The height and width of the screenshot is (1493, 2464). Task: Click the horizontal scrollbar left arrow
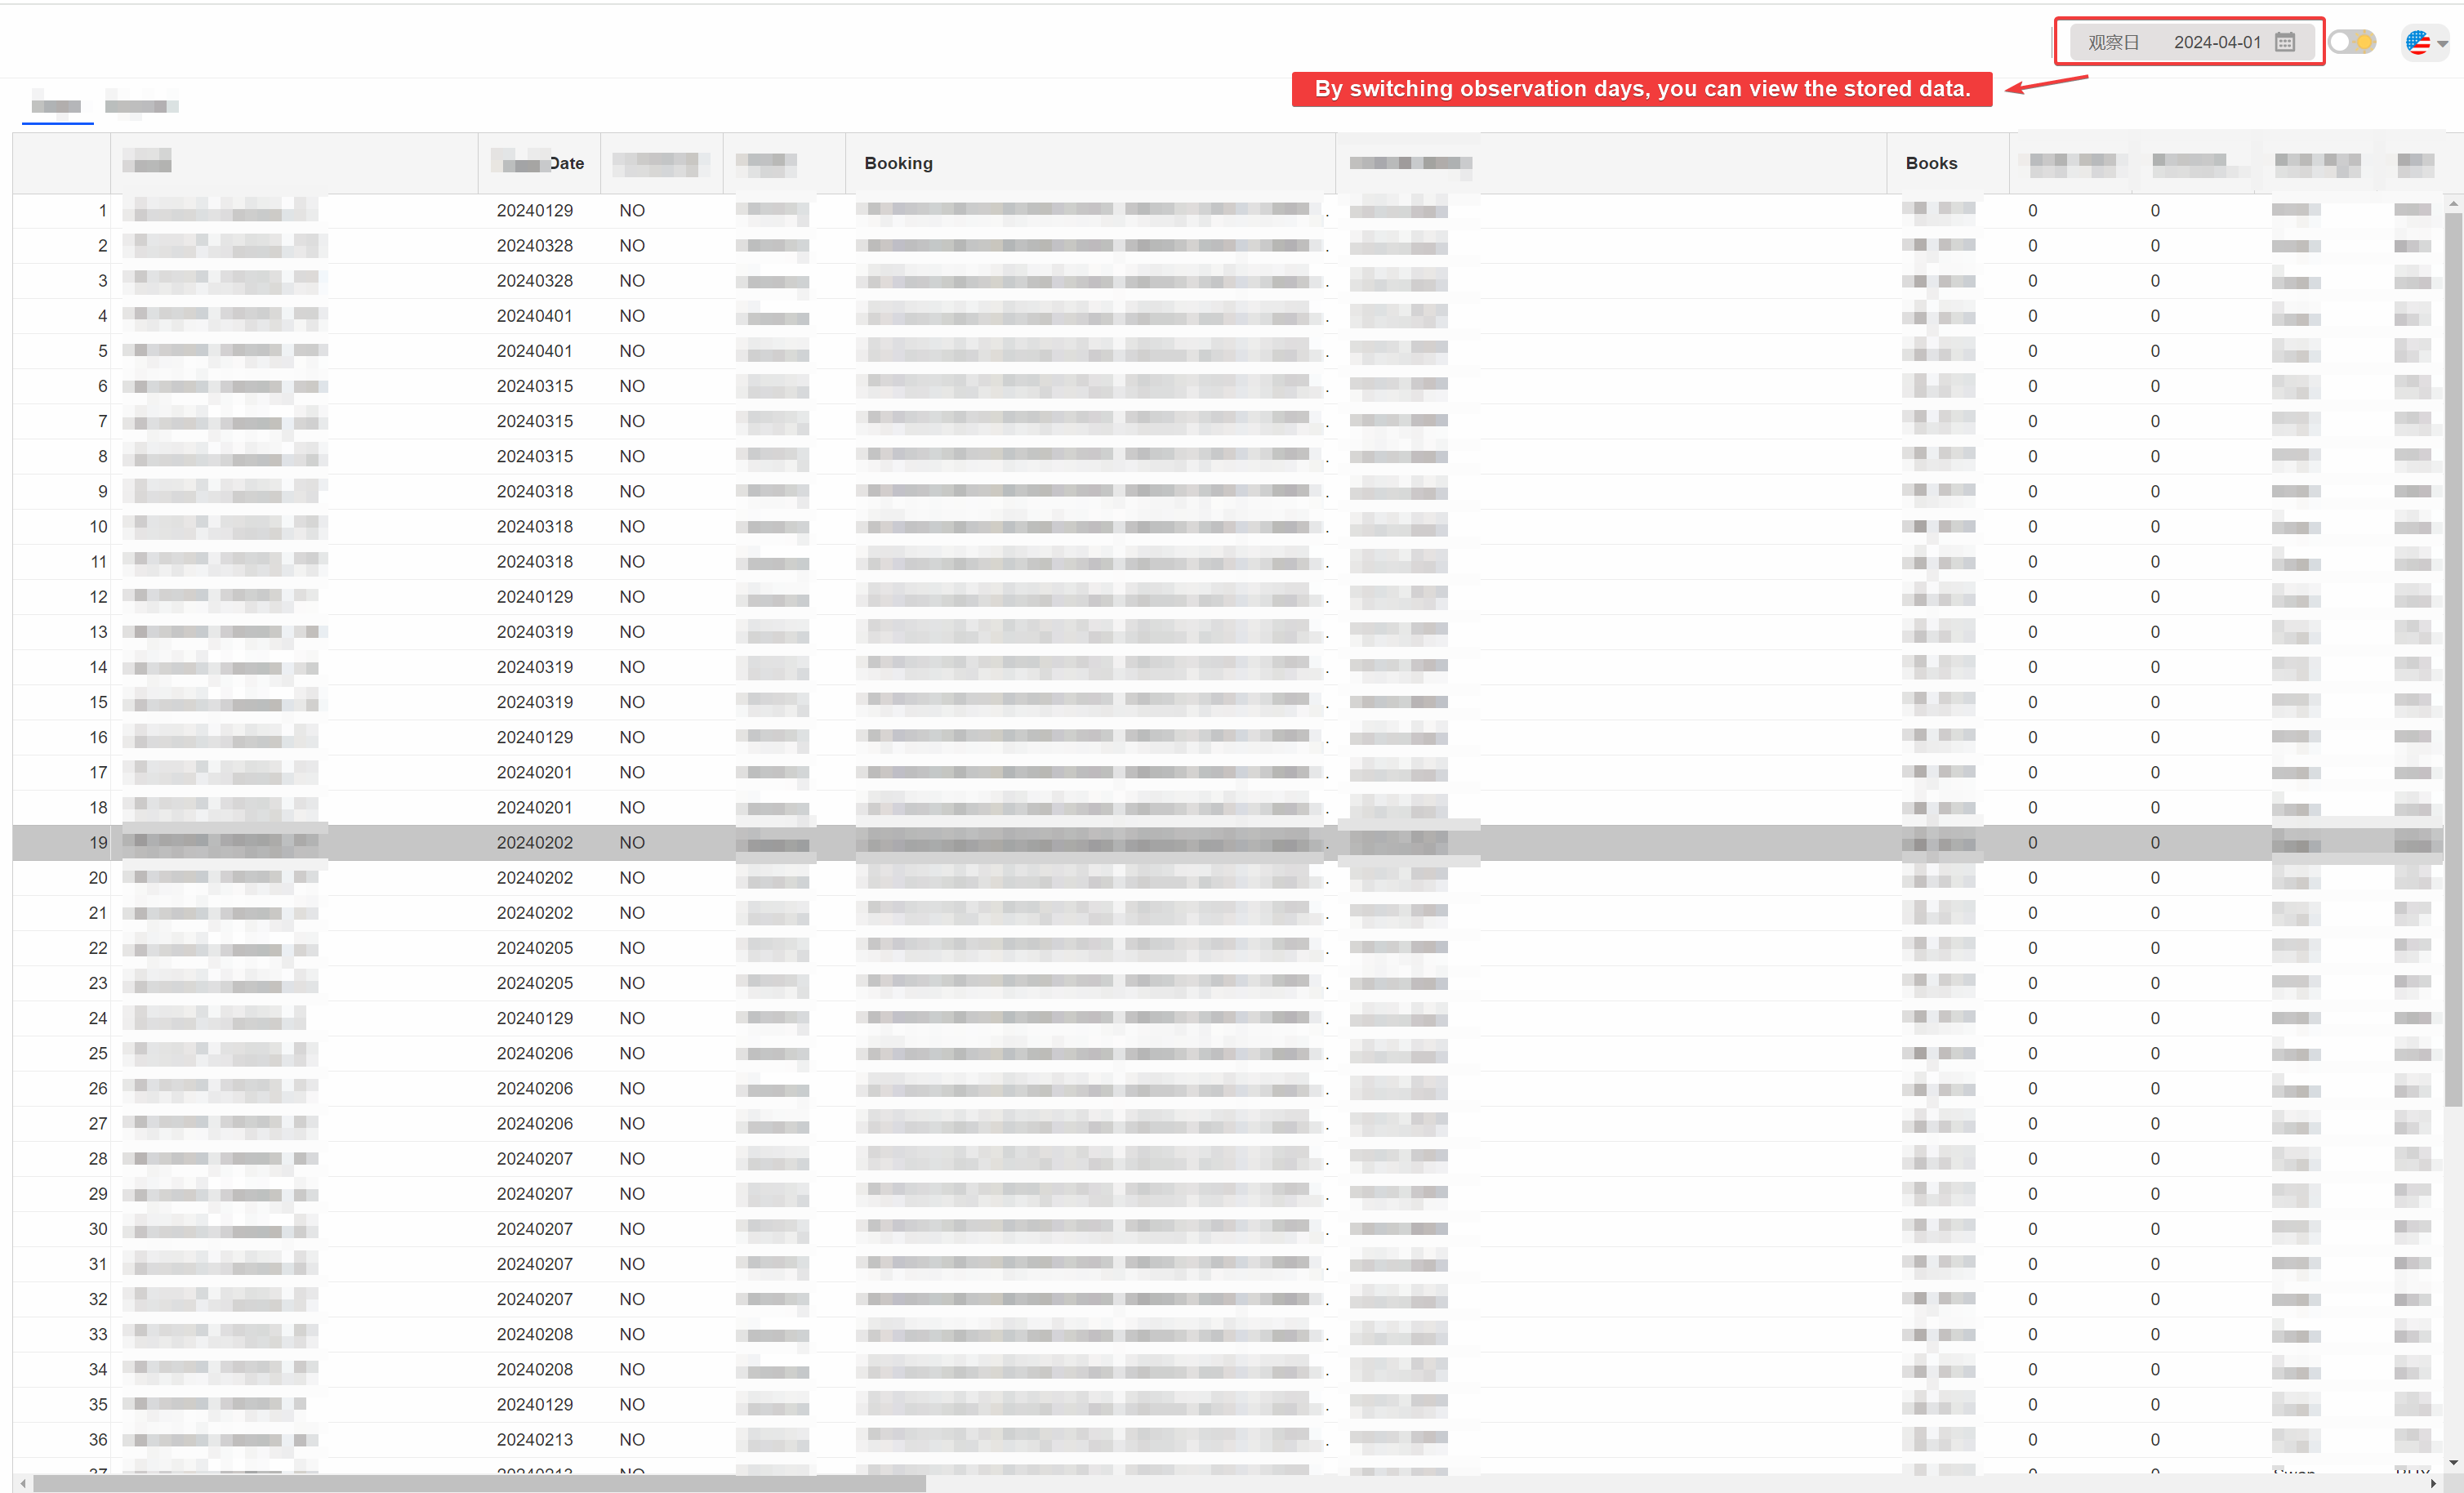pyautogui.click(x=23, y=1484)
